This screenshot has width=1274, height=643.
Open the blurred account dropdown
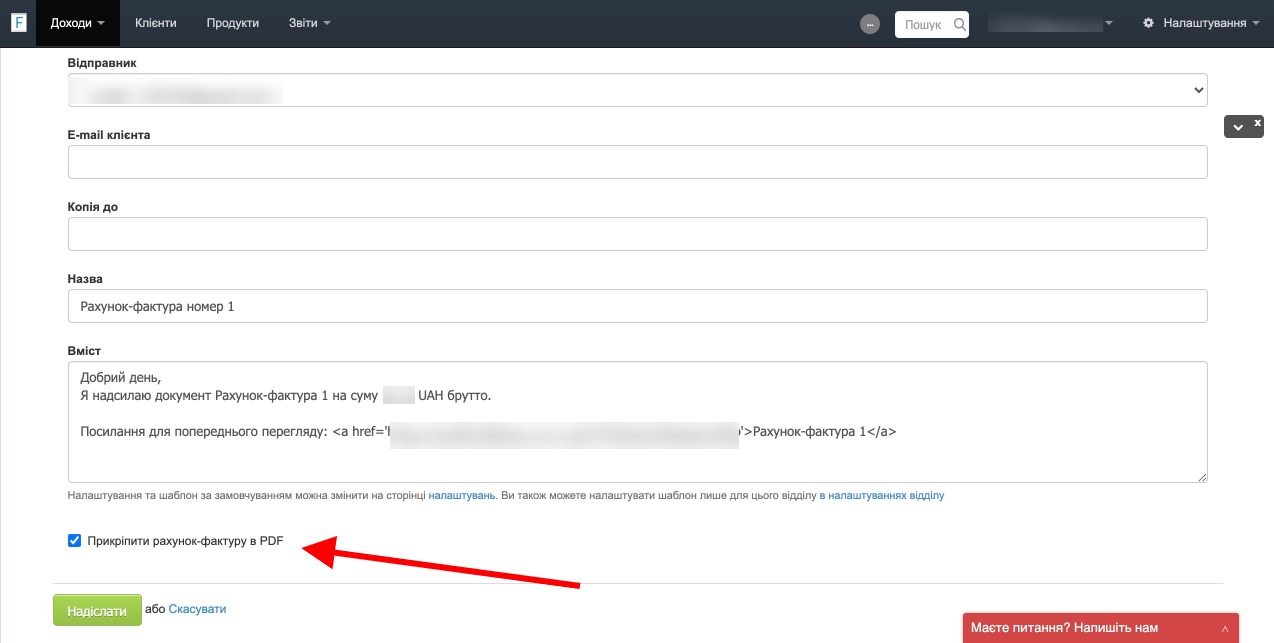(1050, 23)
